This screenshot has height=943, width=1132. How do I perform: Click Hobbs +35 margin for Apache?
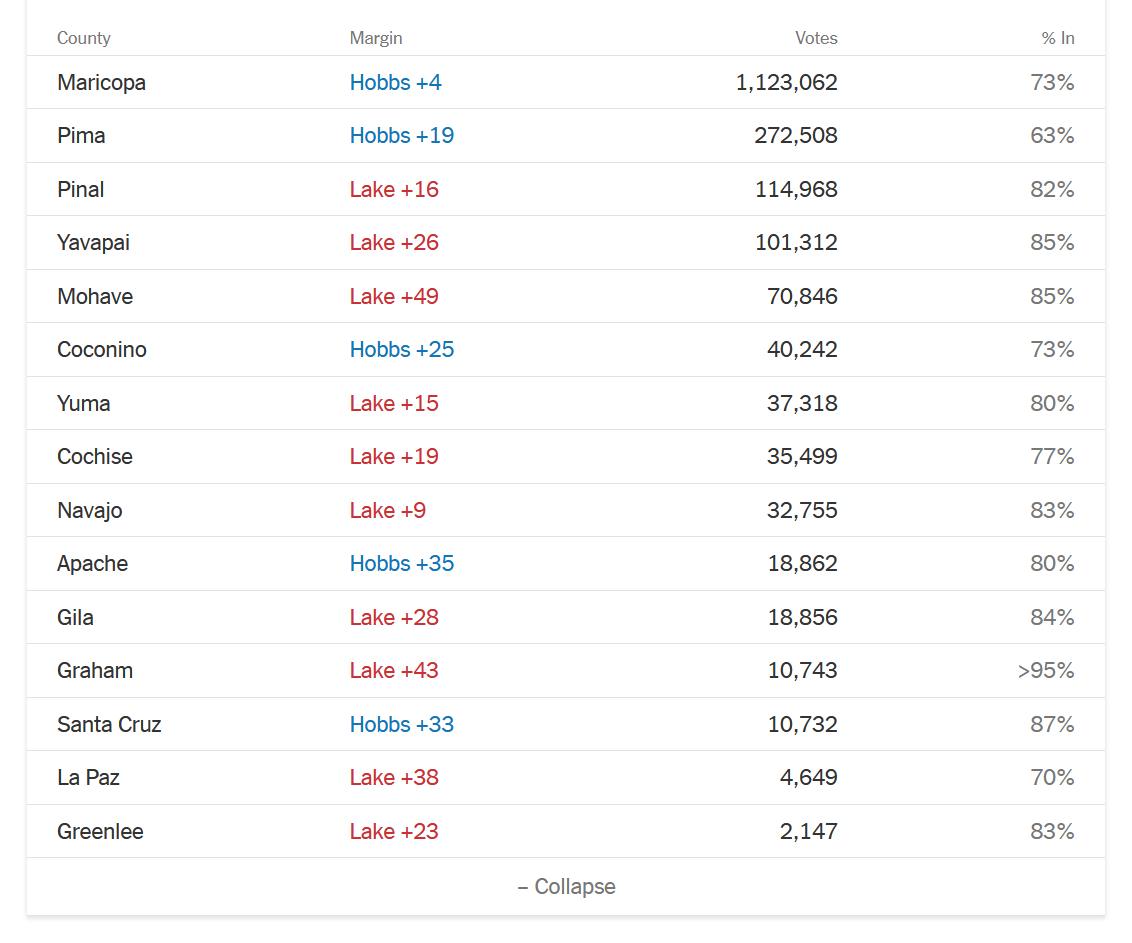(401, 564)
